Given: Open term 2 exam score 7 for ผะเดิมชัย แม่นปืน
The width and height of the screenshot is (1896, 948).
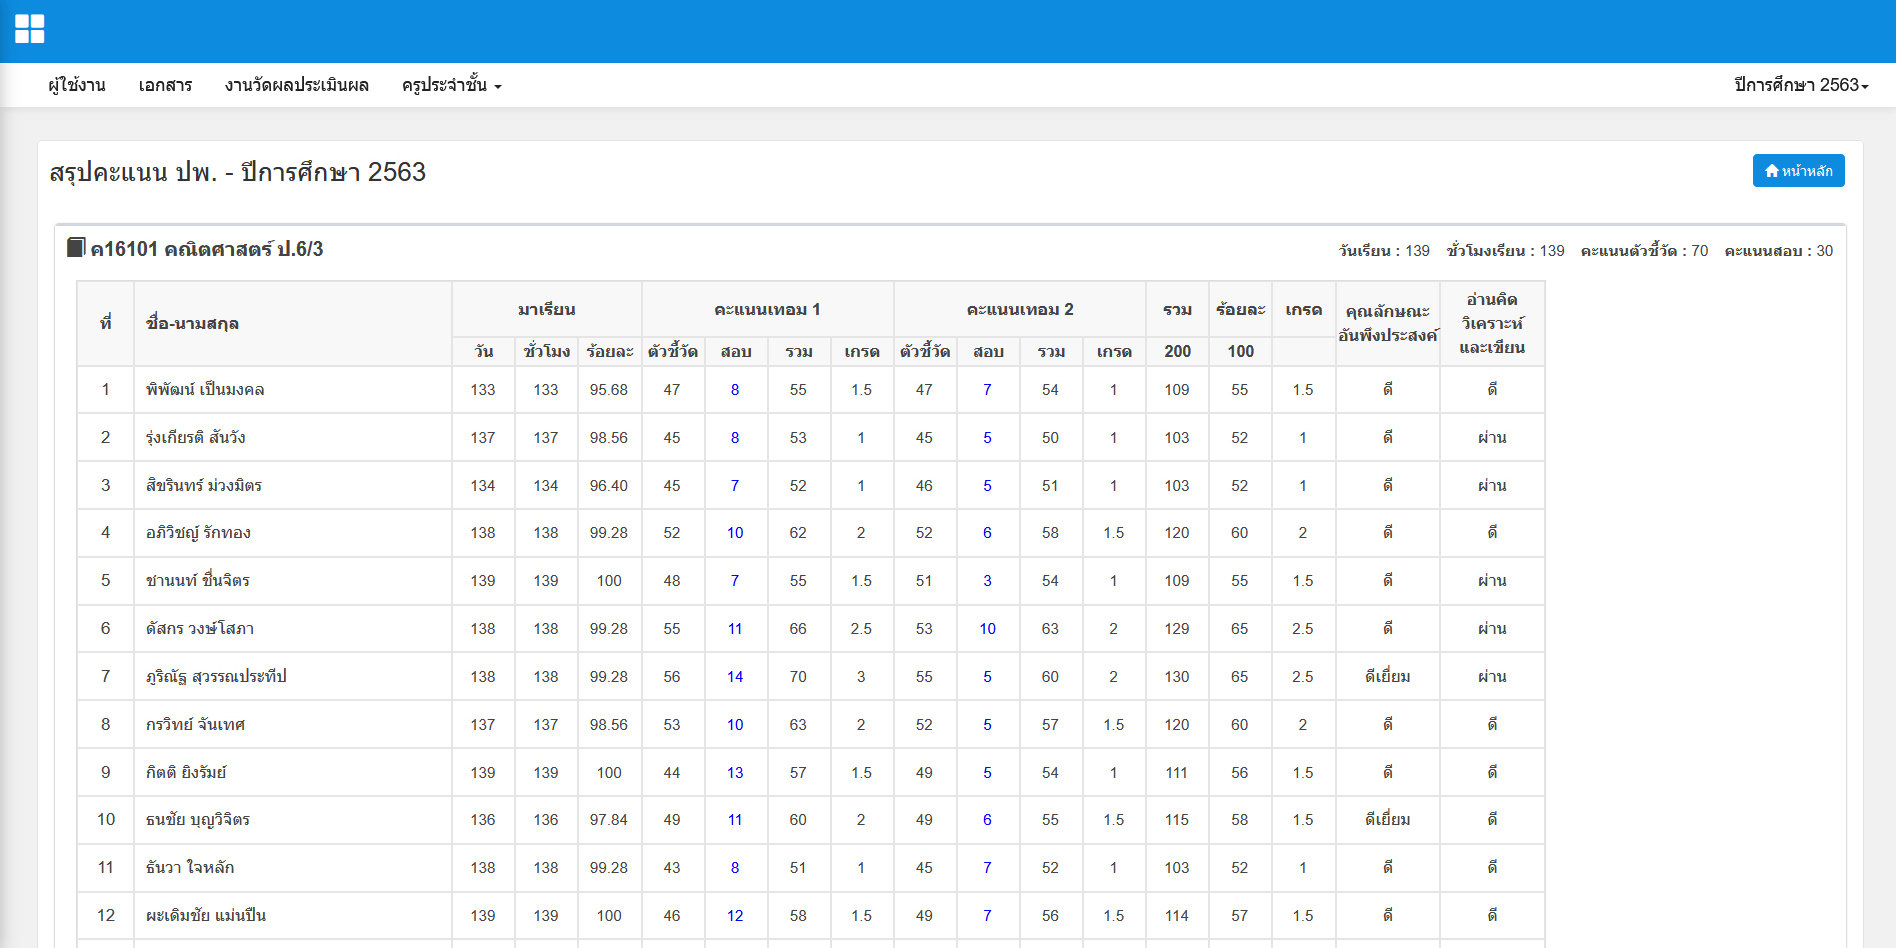Looking at the screenshot, I should 987,916.
